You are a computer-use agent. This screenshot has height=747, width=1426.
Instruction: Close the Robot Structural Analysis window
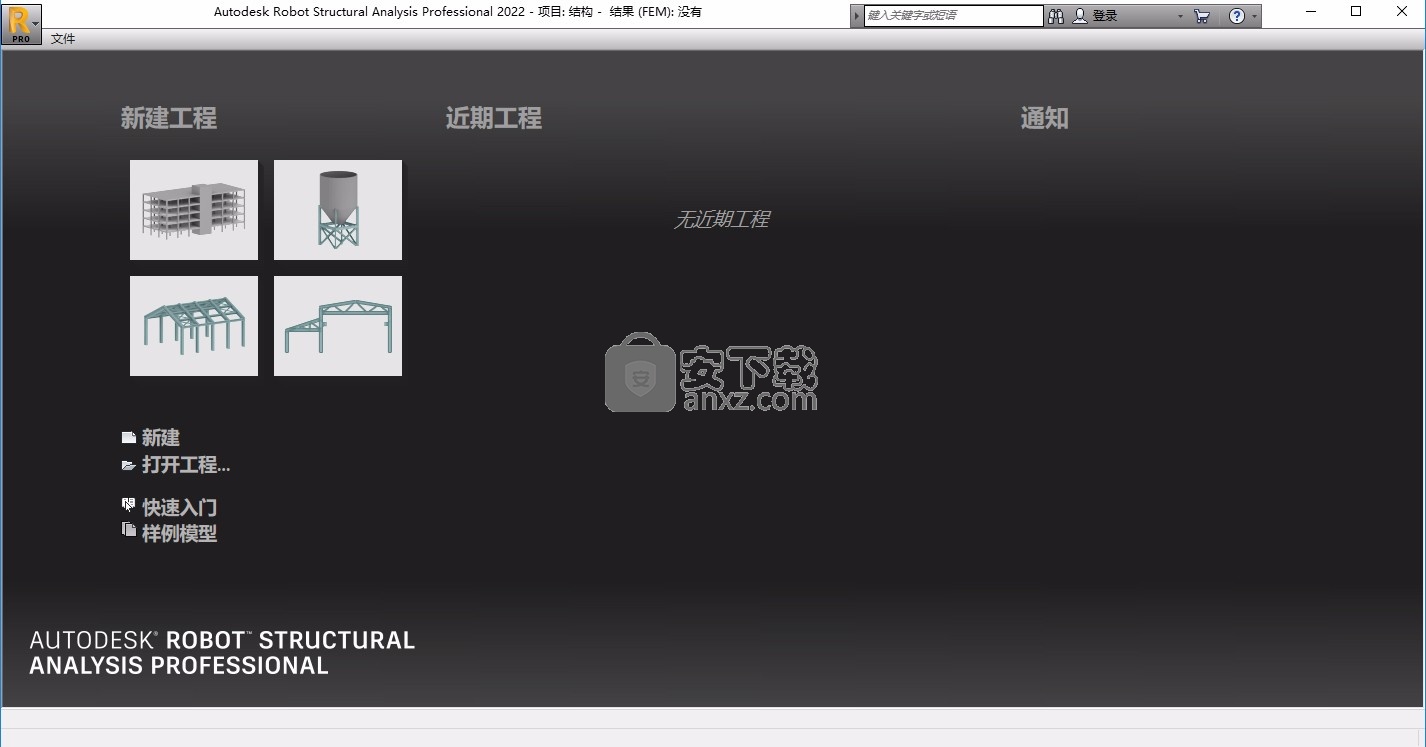coord(1402,12)
